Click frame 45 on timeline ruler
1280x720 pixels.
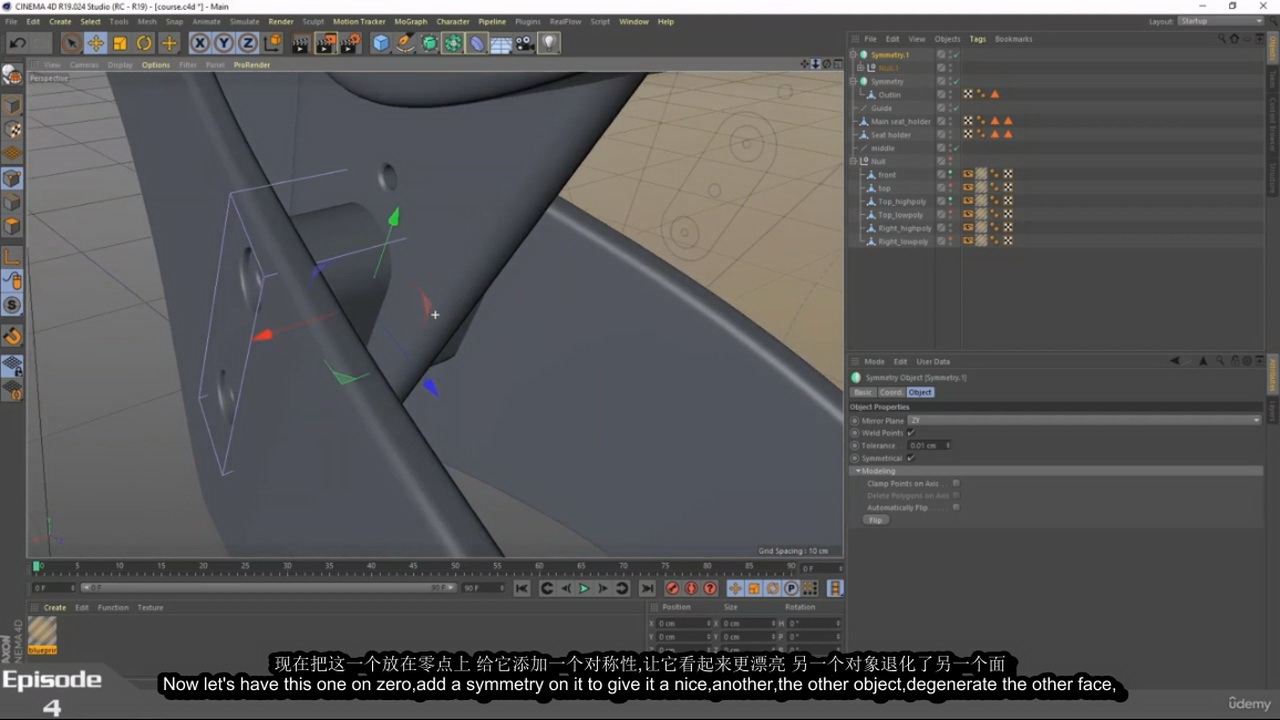pos(413,567)
